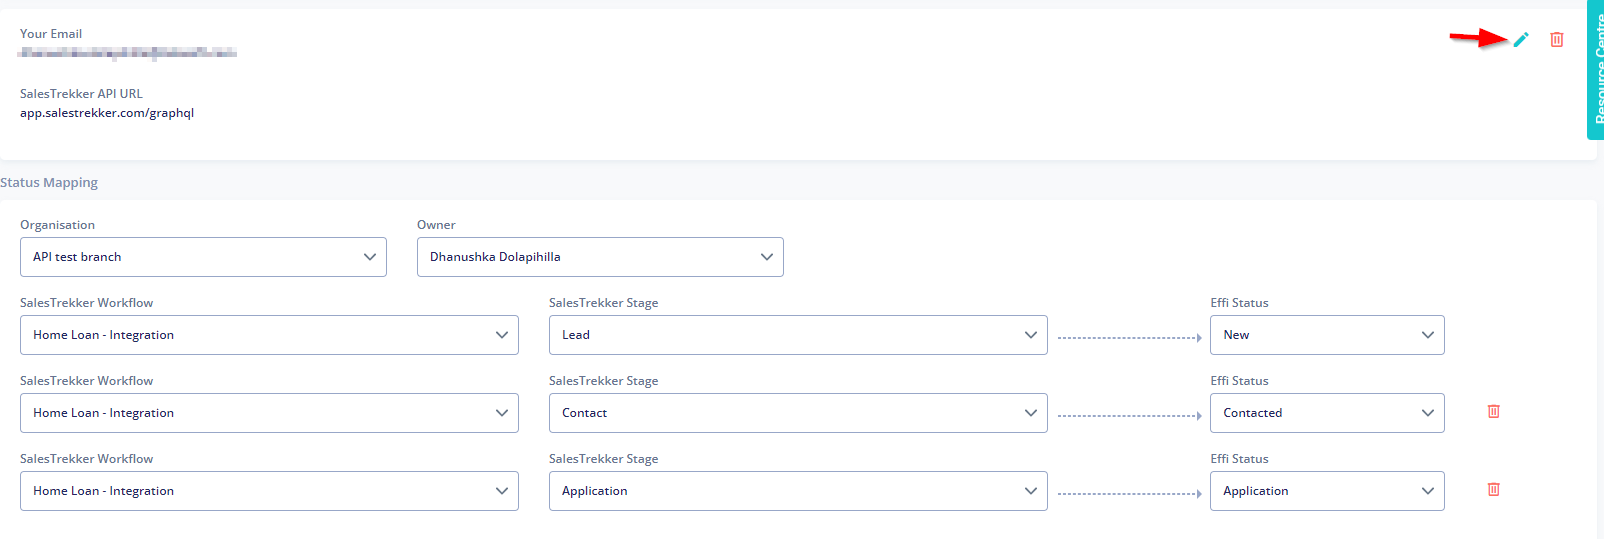1604x539 pixels.
Task: Open the Effi Status dropdown showing Application
Action: (x=1327, y=491)
